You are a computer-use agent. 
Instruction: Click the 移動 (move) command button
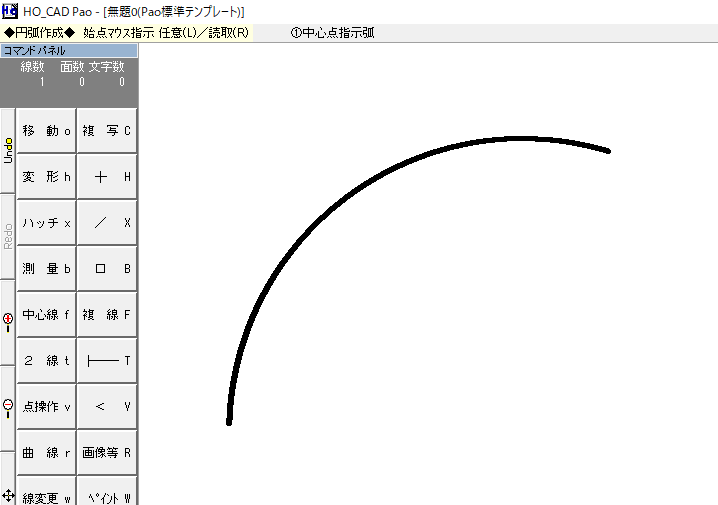click(x=47, y=131)
